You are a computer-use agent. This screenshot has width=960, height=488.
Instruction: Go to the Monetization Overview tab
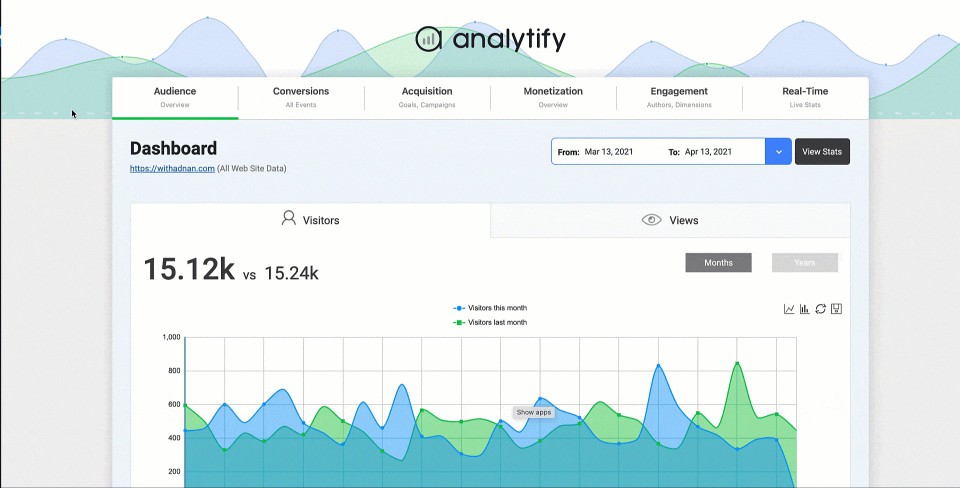(553, 97)
